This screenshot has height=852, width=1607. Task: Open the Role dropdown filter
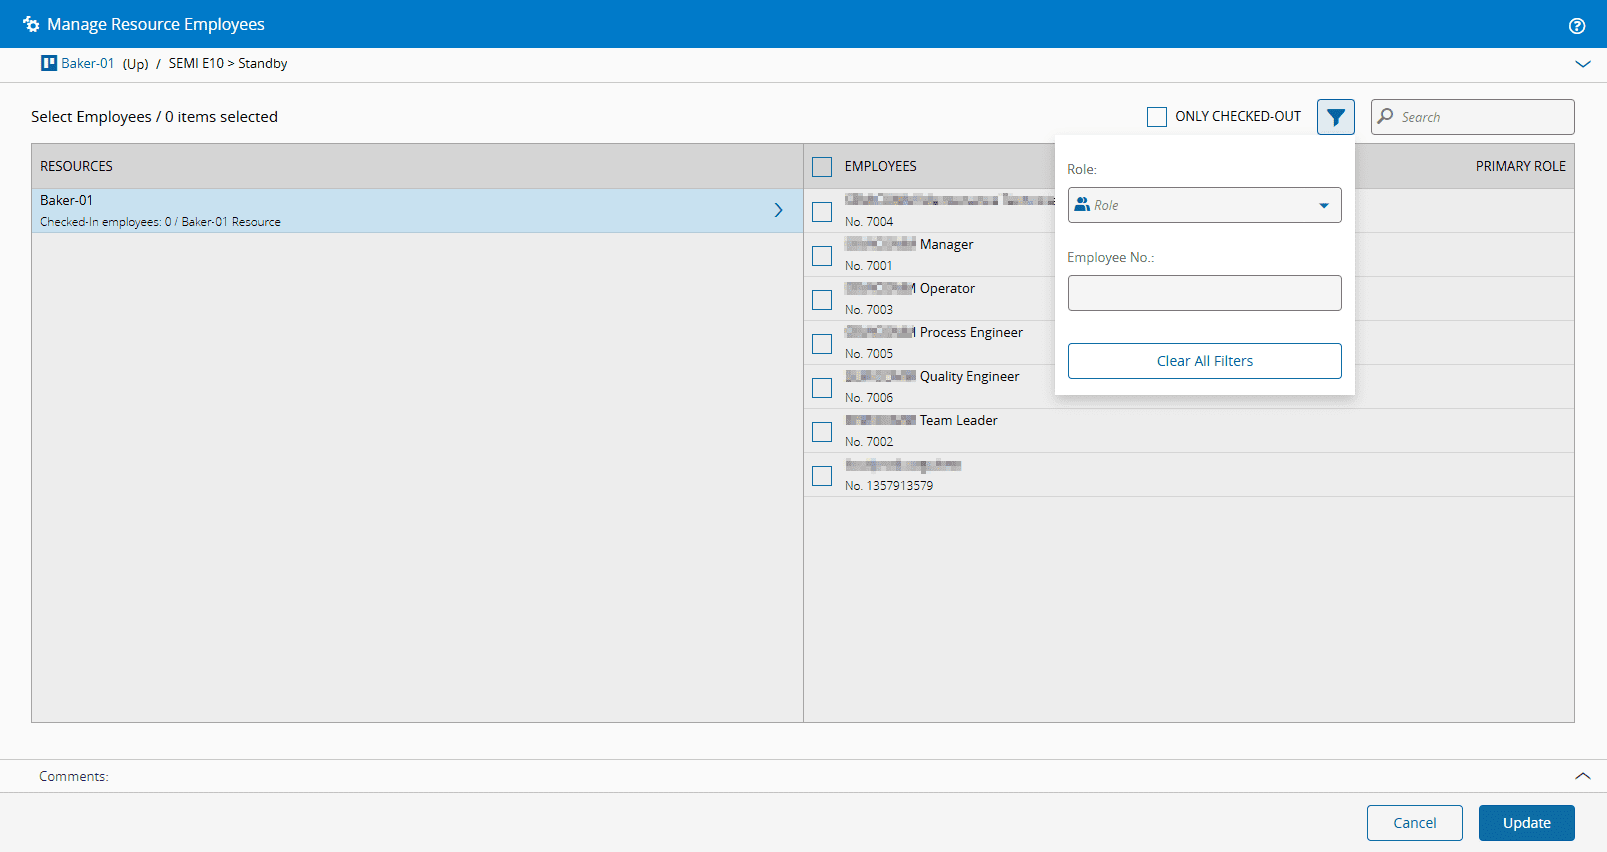click(x=1204, y=205)
